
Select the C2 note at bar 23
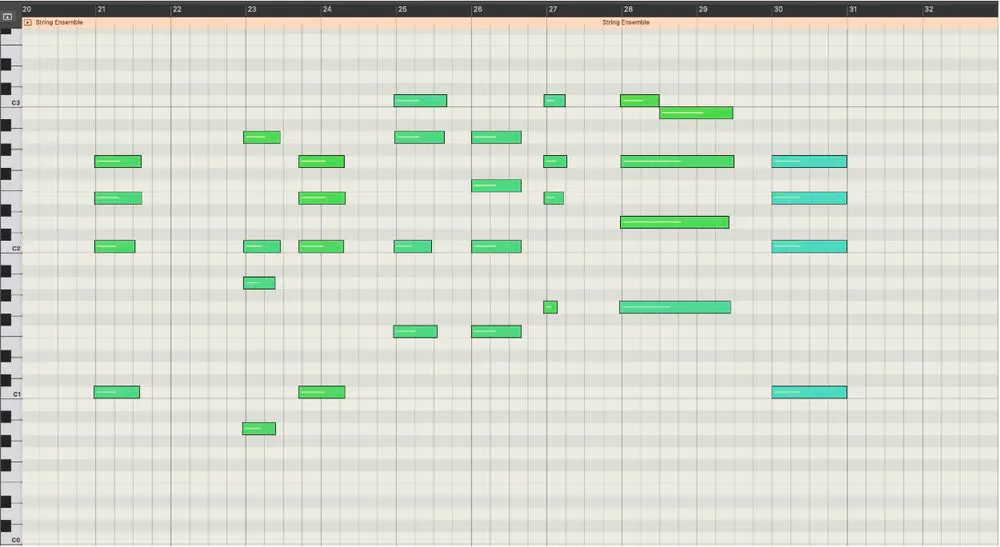261,246
